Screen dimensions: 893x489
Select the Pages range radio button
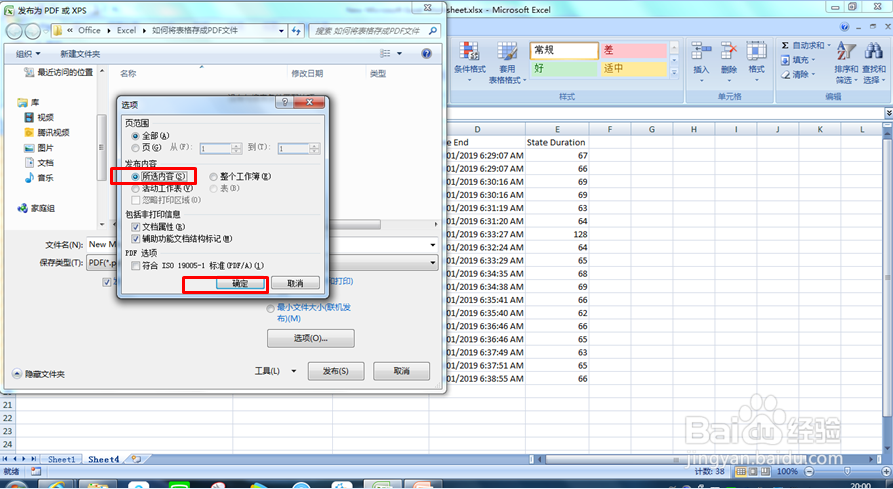[135, 147]
